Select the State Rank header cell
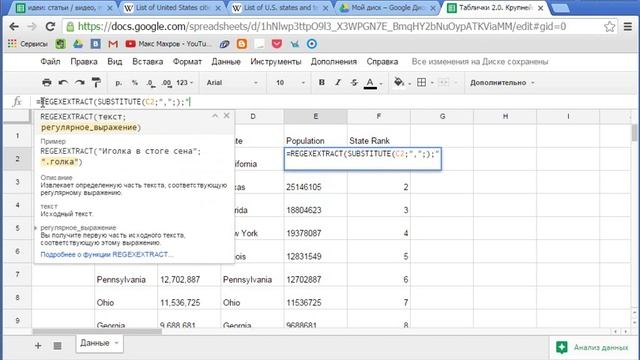 point(379,136)
